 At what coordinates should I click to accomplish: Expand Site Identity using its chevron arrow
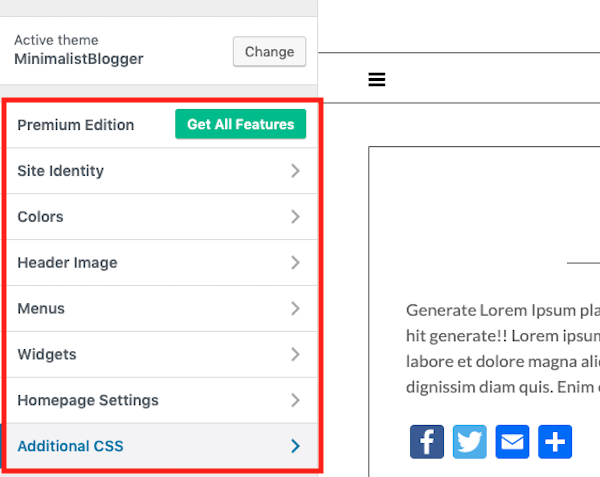coord(295,171)
